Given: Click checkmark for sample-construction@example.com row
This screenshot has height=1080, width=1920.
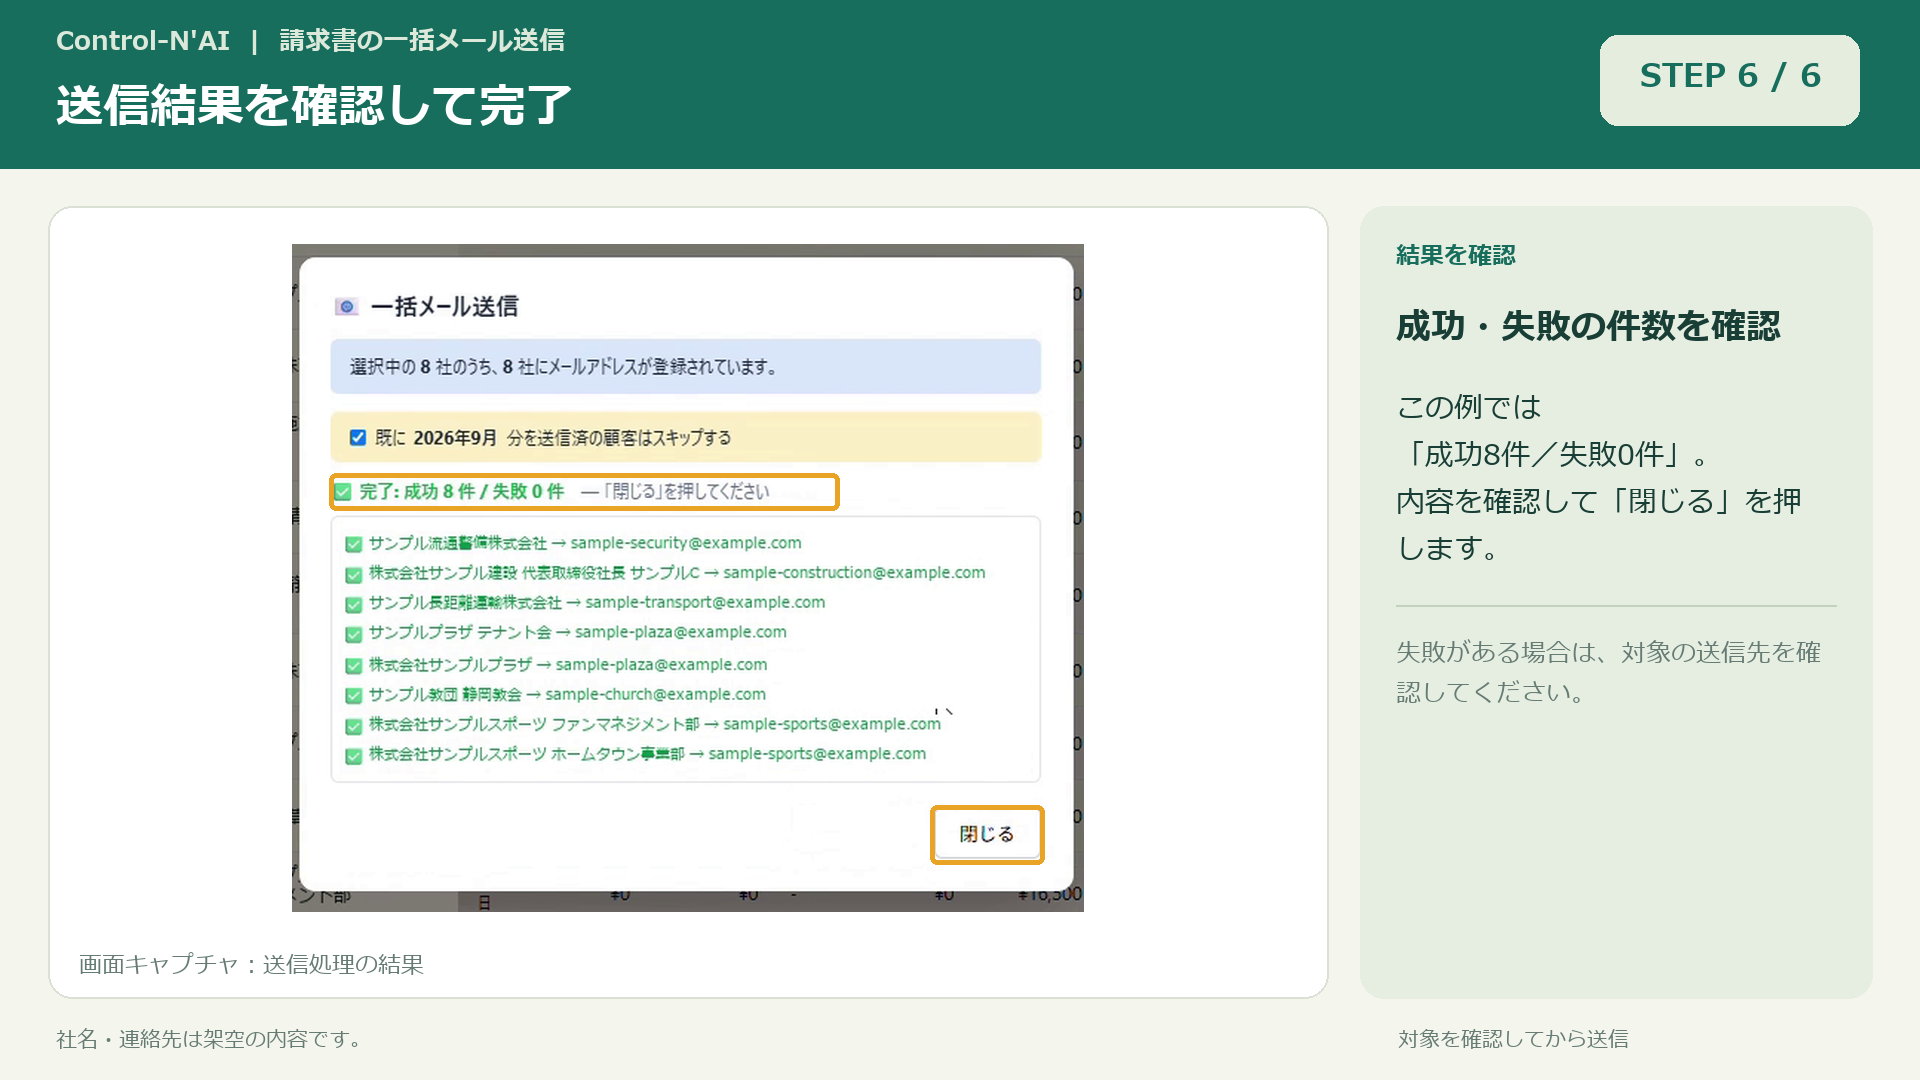Looking at the screenshot, I should tap(353, 574).
